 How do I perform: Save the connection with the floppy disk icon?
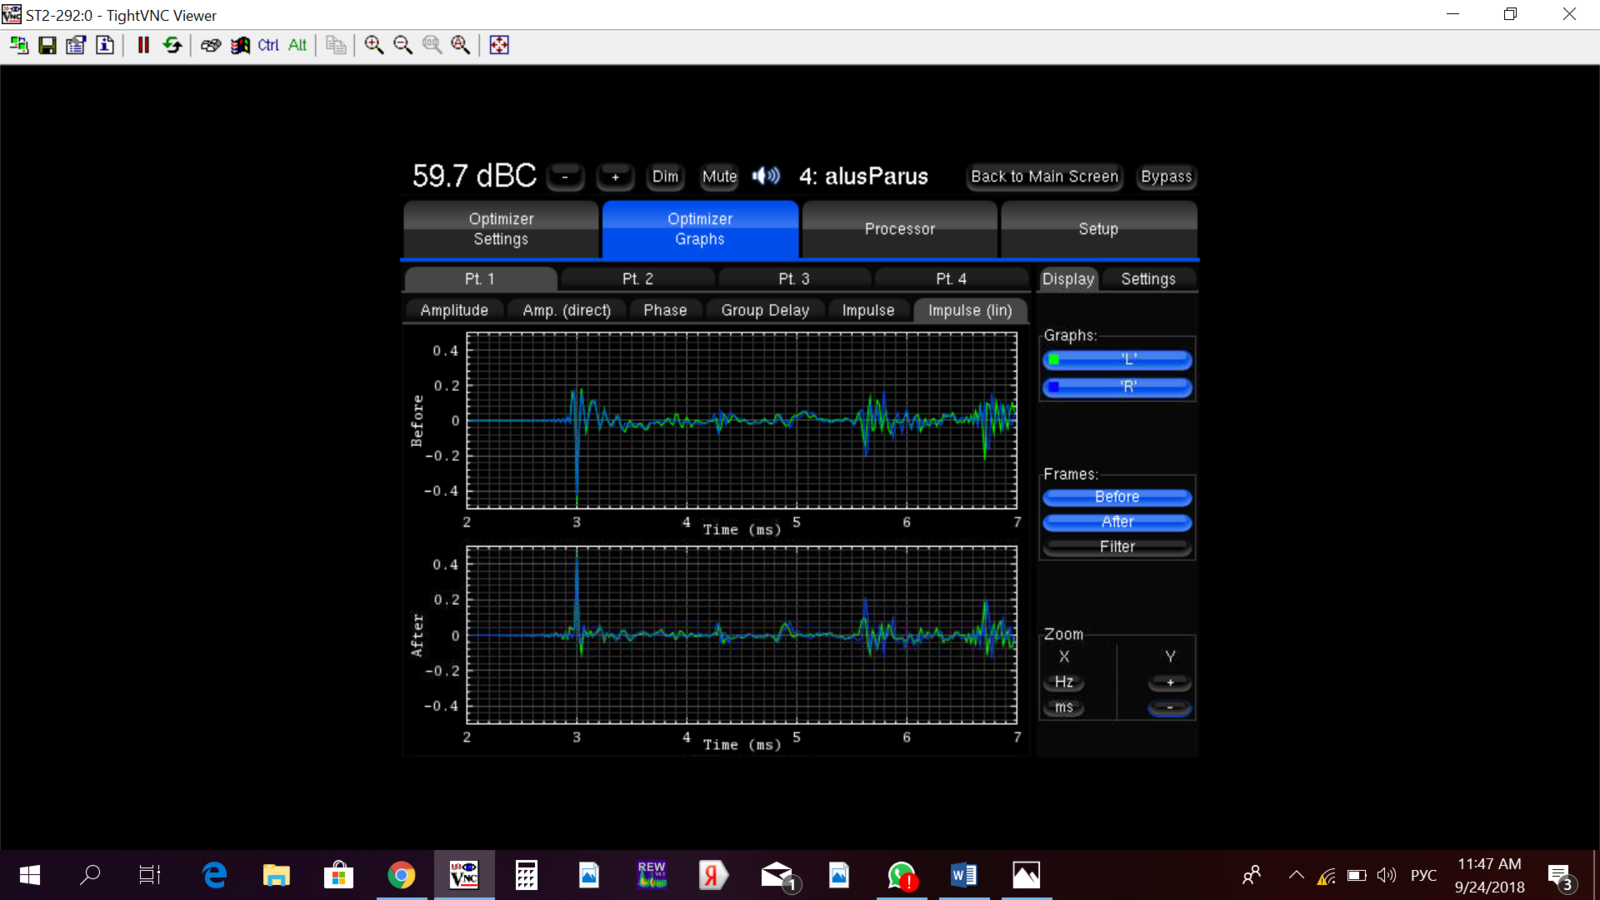[x=47, y=45]
